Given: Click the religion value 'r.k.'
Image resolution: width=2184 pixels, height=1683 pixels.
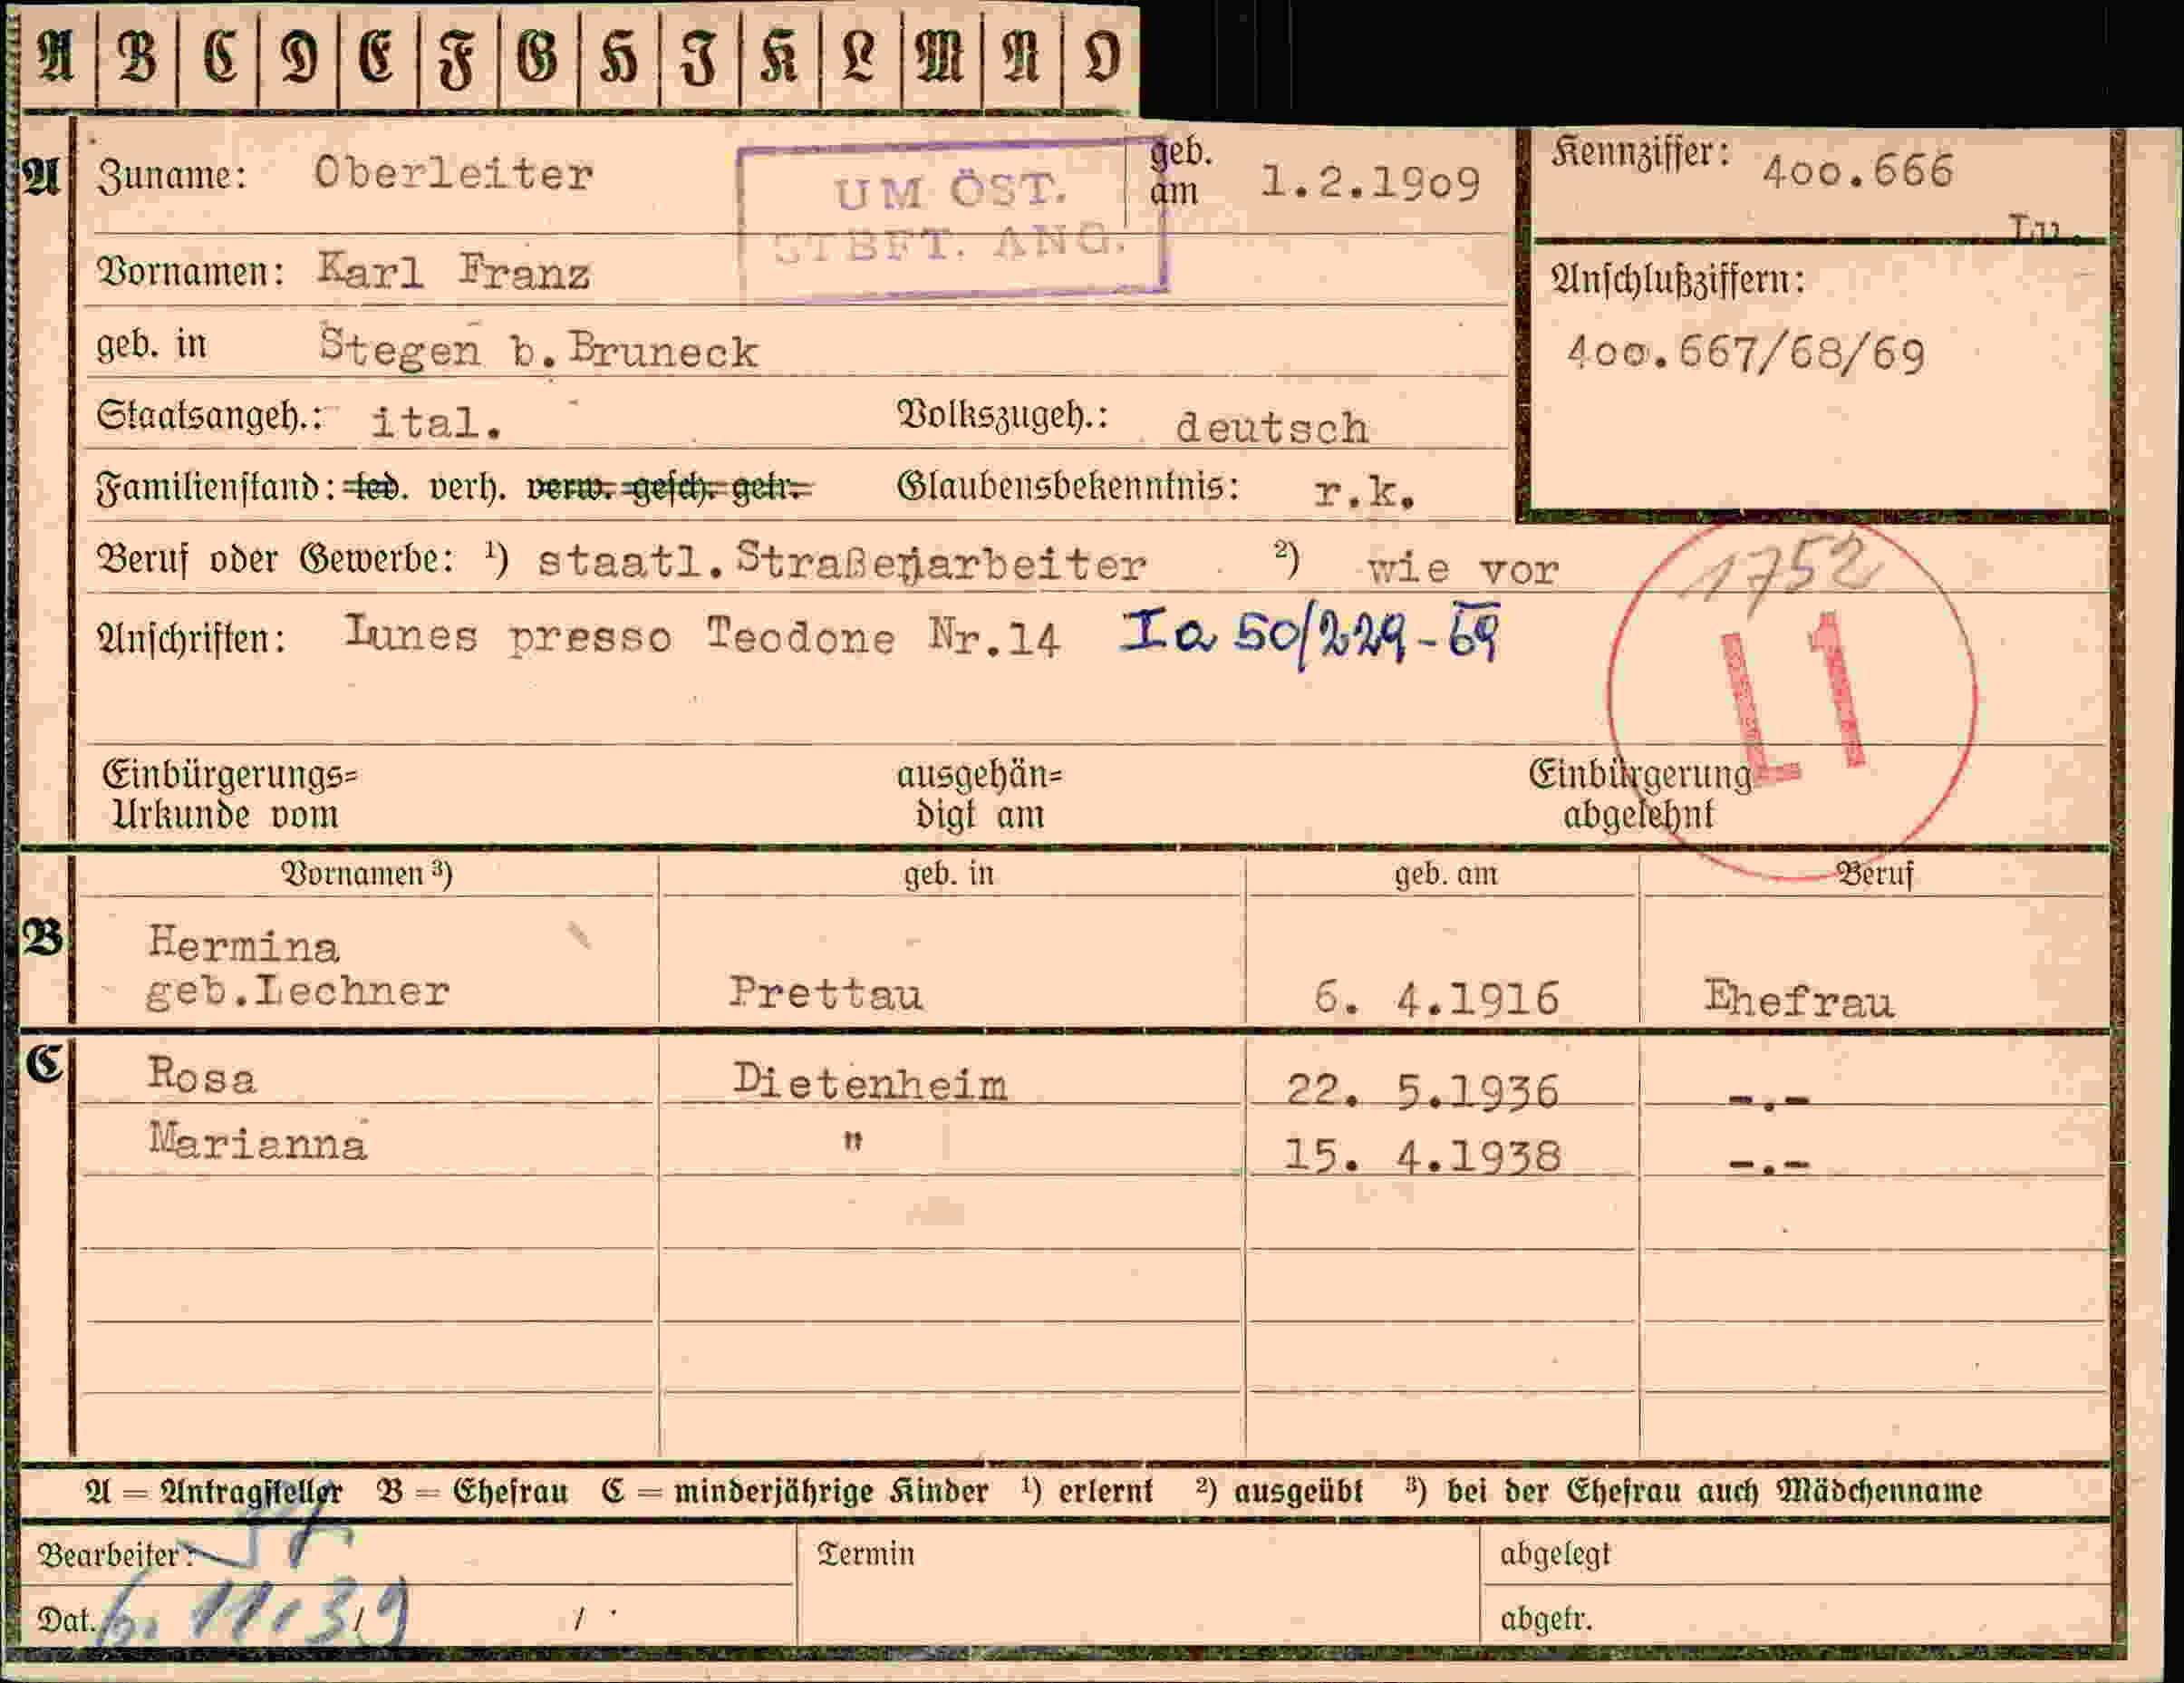Looking at the screenshot, I should tap(1364, 491).
